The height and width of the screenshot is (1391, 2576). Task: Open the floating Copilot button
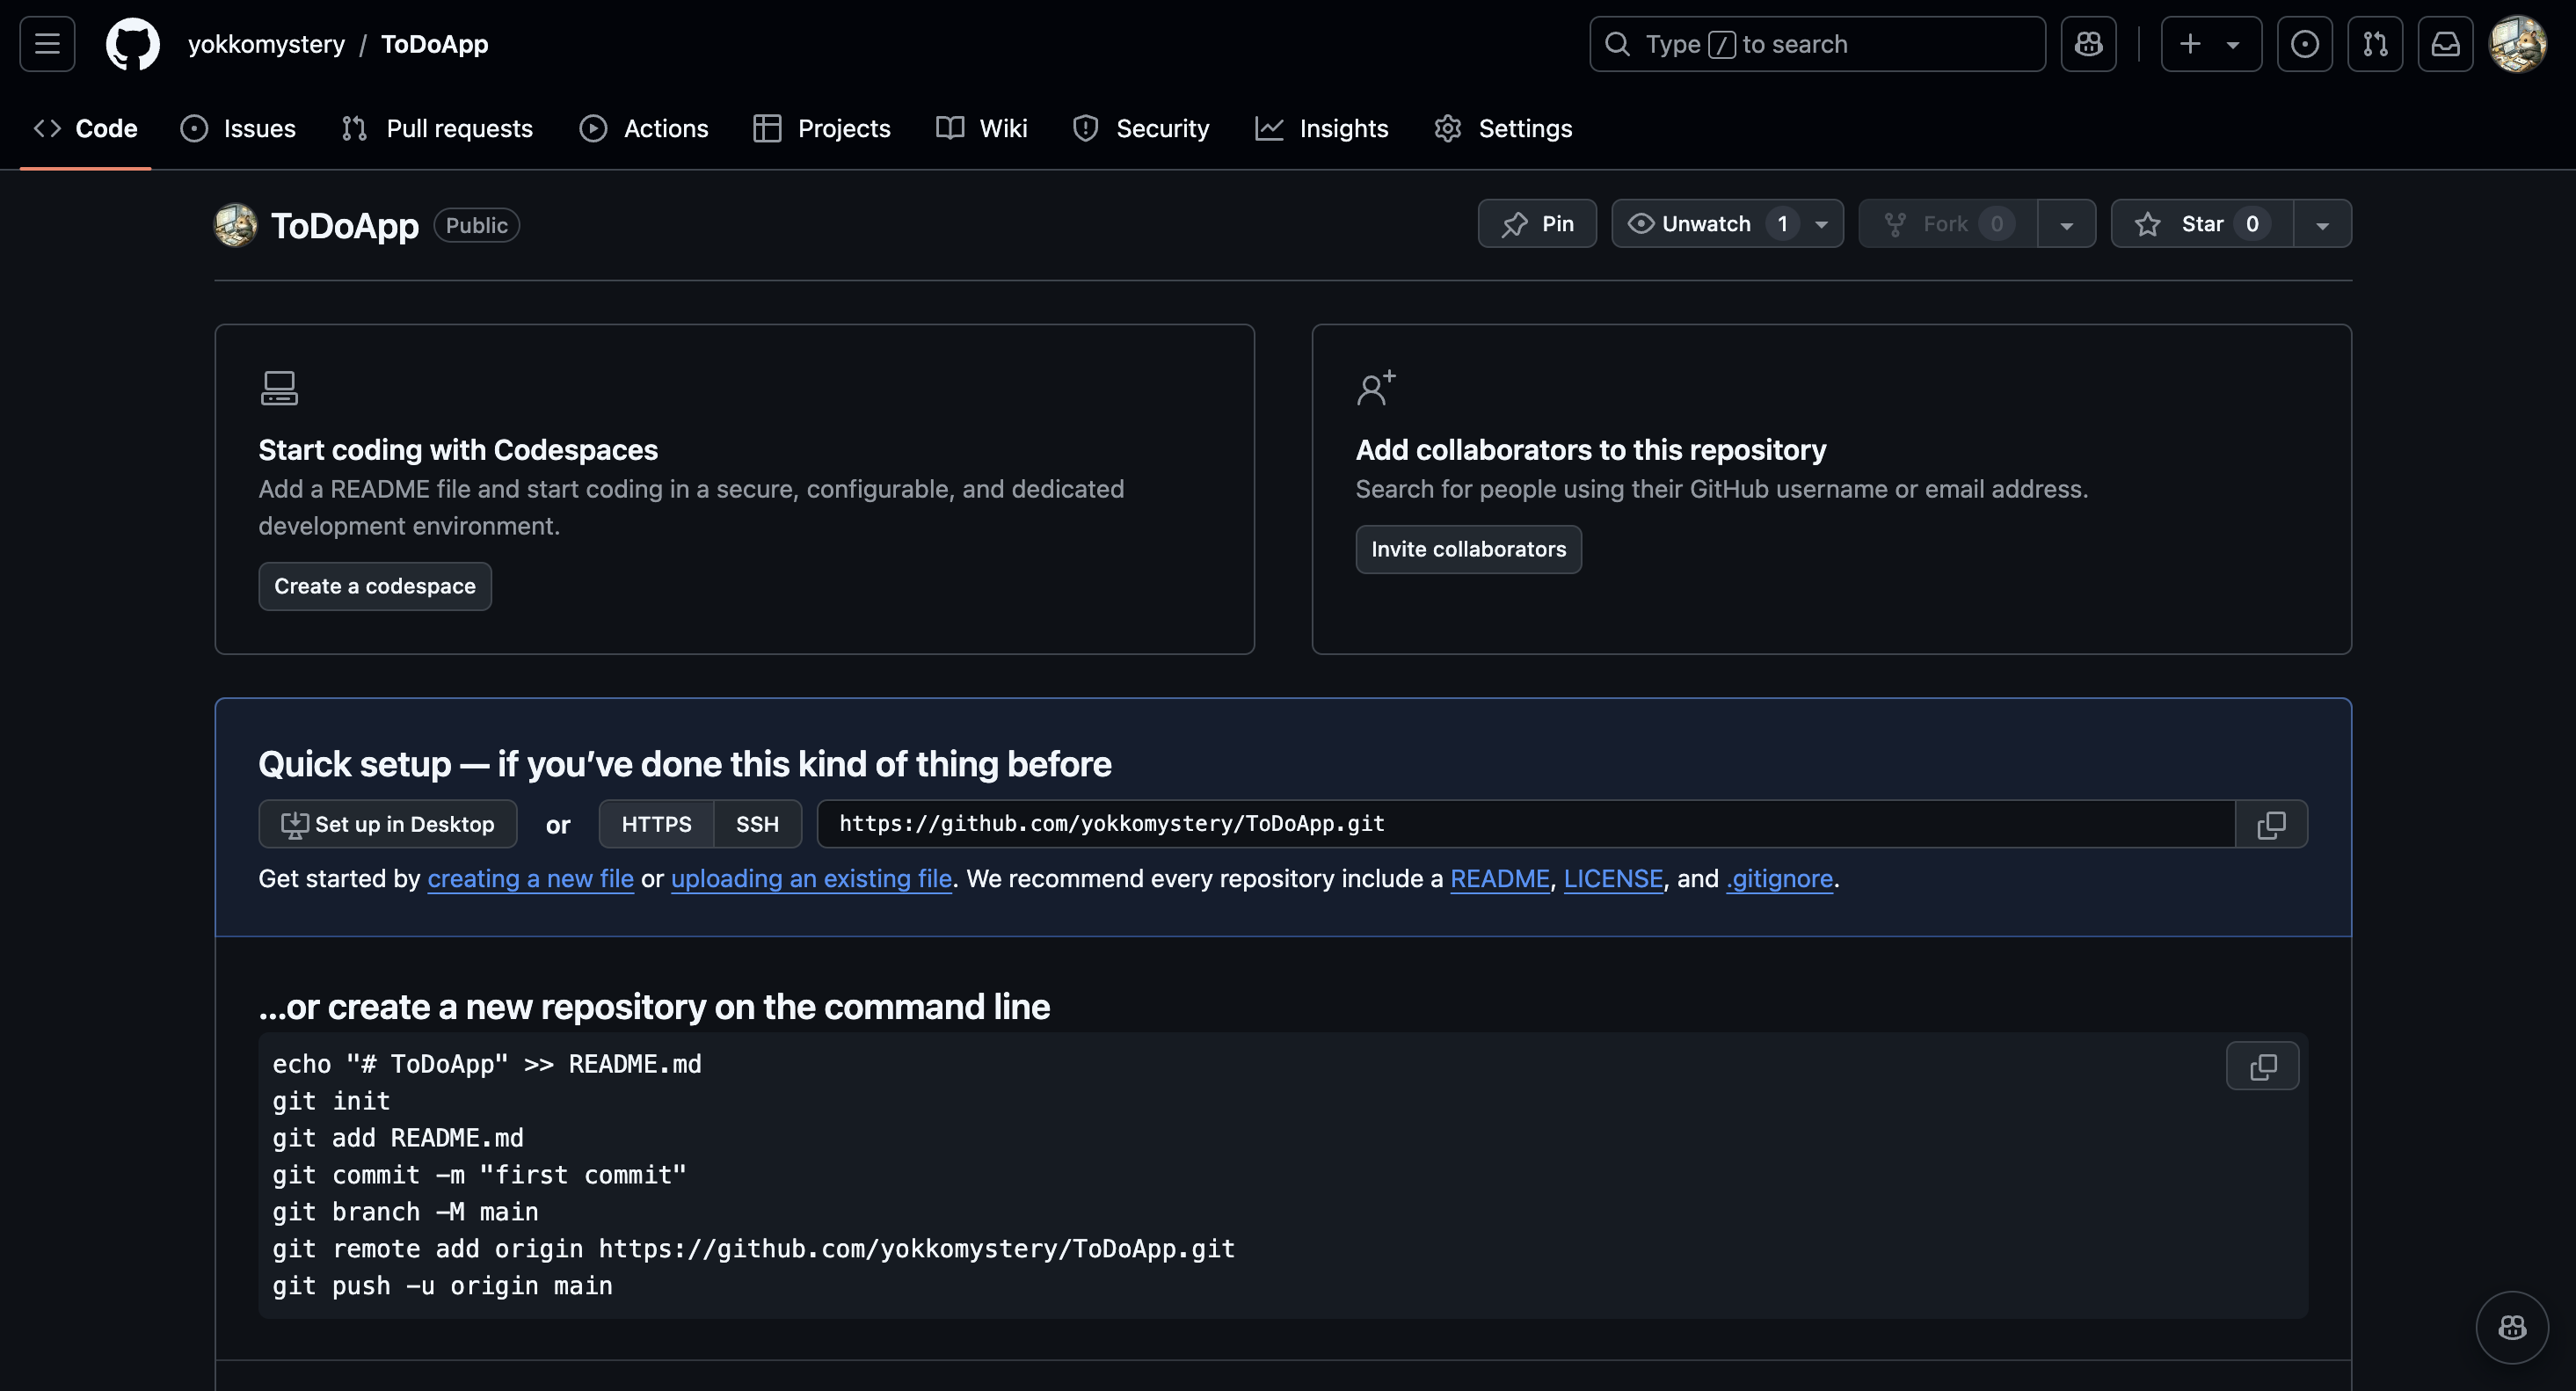point(2511,1327)
